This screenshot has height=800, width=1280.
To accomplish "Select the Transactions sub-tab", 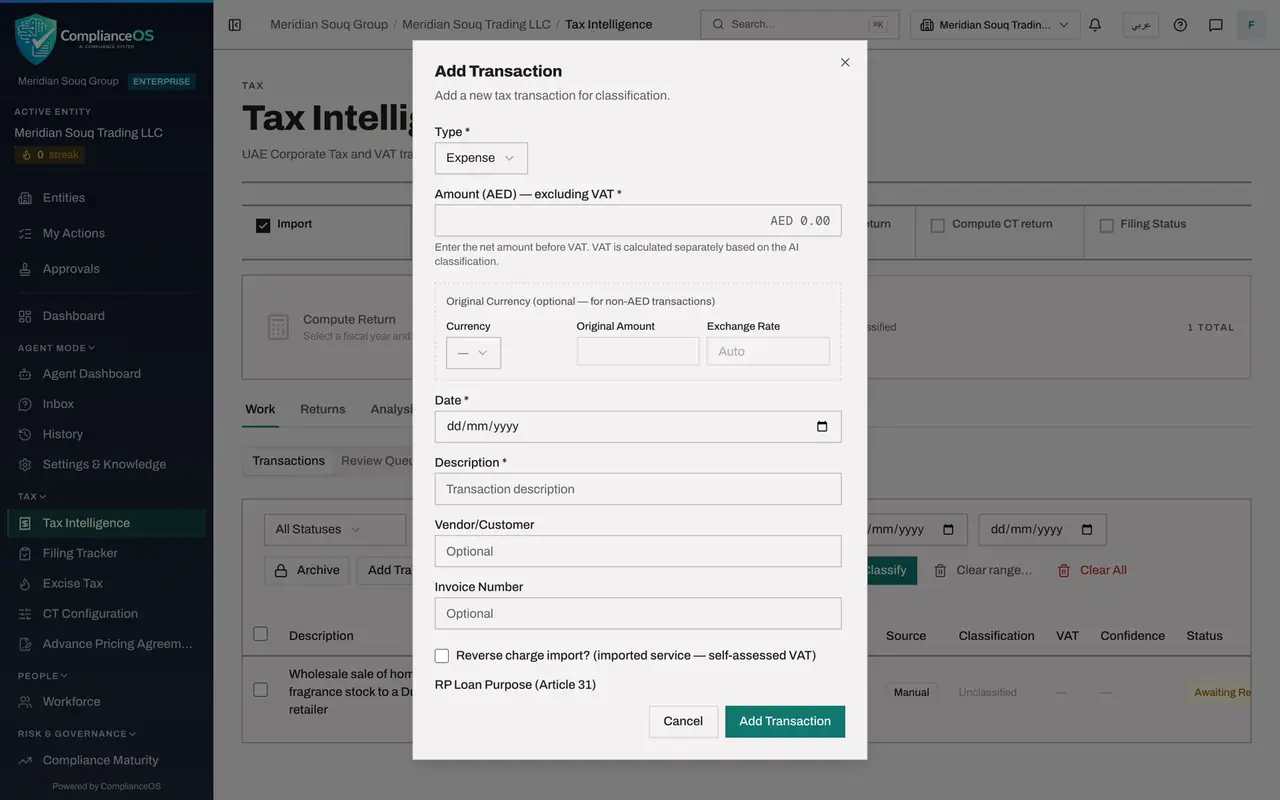I will point(288,461).
